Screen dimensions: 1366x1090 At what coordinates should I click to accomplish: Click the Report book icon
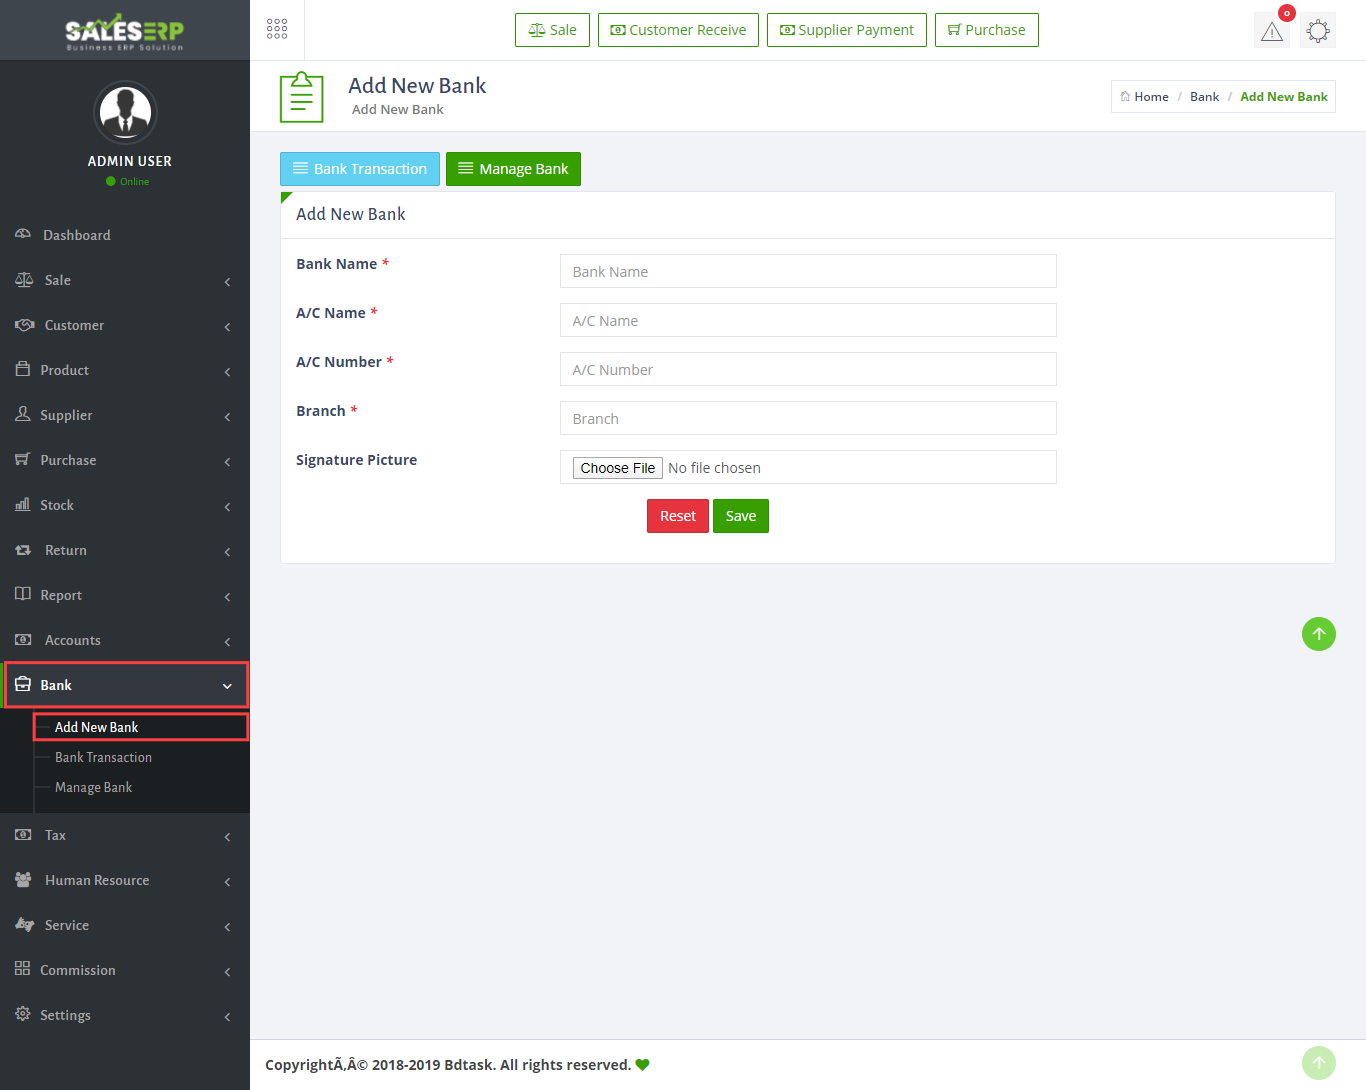pos(23,594)
